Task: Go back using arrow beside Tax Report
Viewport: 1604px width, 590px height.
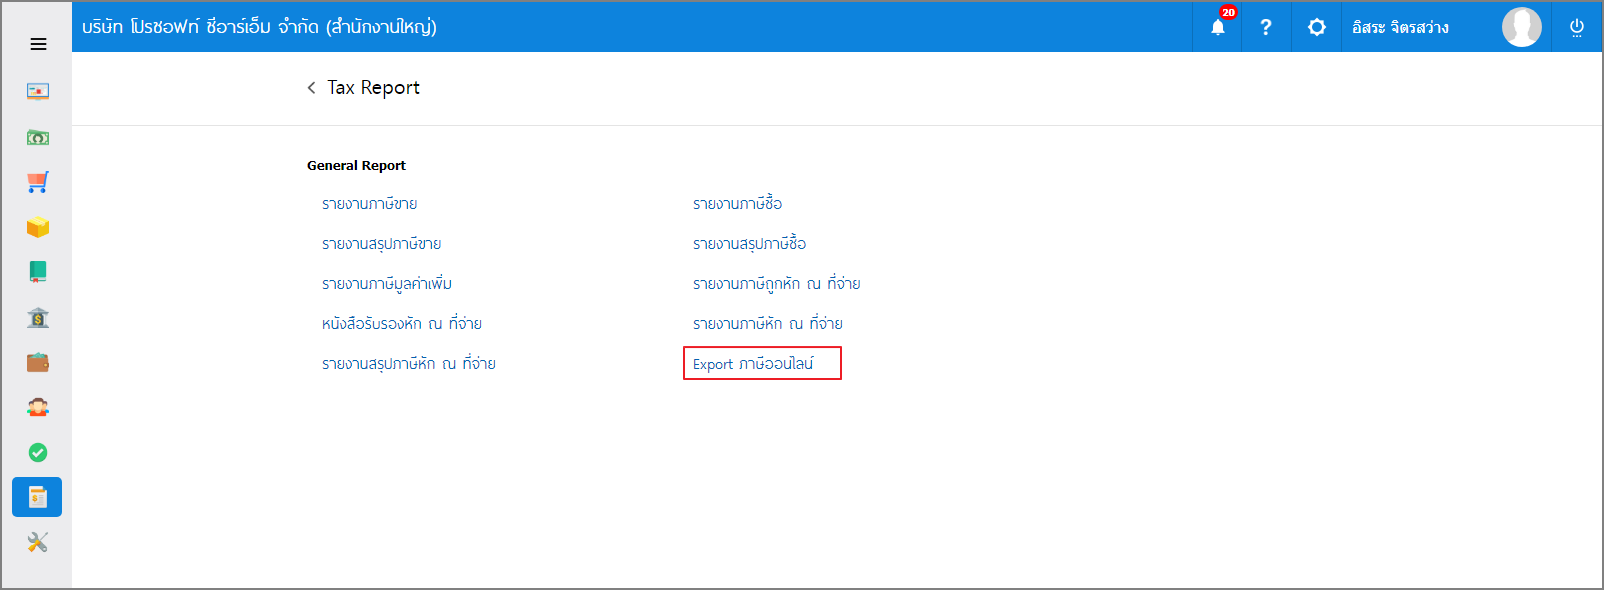Action: coord(312,88)
